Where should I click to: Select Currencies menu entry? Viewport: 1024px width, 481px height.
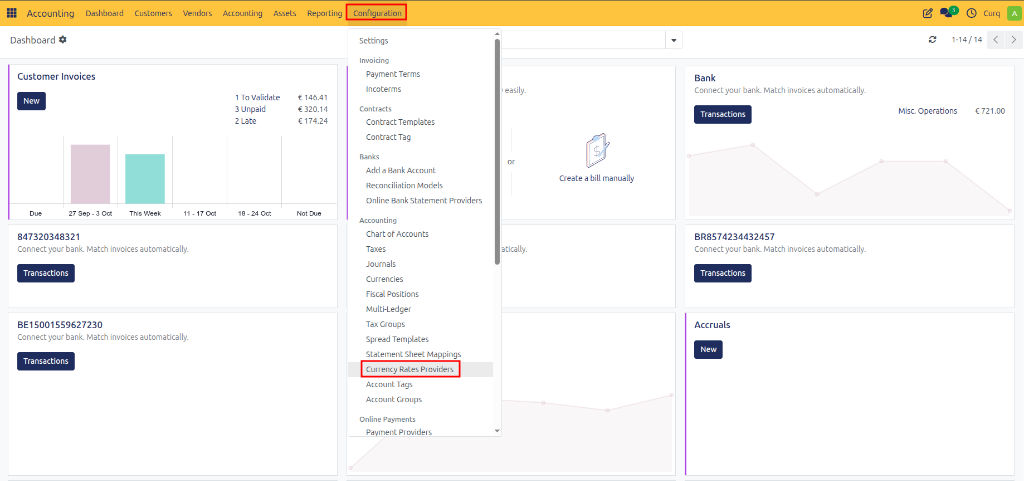(x=385, y=279)
